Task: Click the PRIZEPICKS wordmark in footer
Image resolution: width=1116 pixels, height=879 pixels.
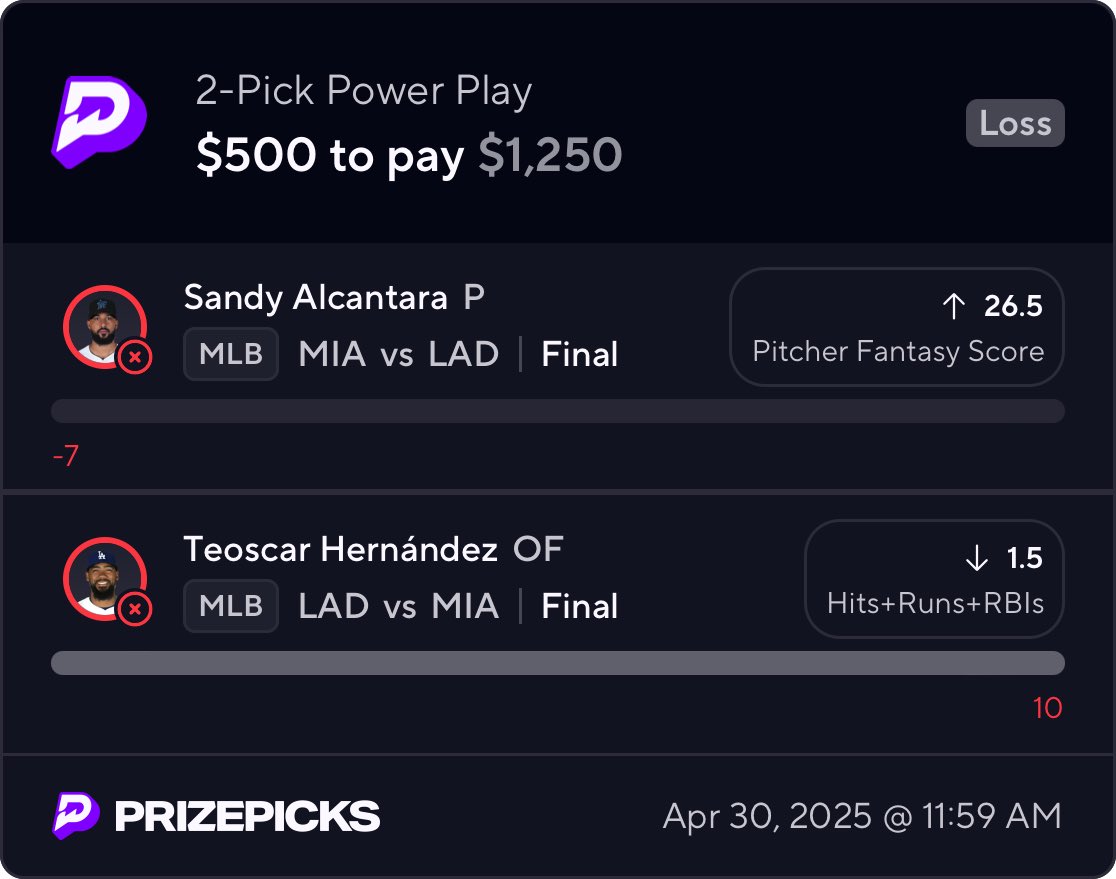Action: [x=247, y=816]
